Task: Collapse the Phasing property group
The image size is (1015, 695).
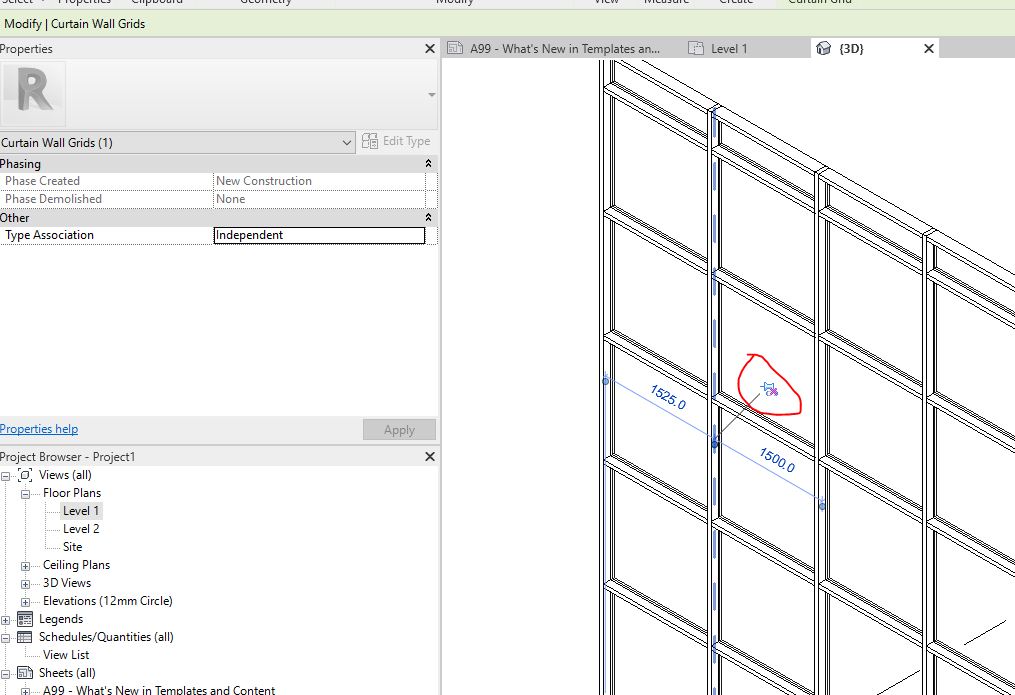Action: [x=428, y=164]
